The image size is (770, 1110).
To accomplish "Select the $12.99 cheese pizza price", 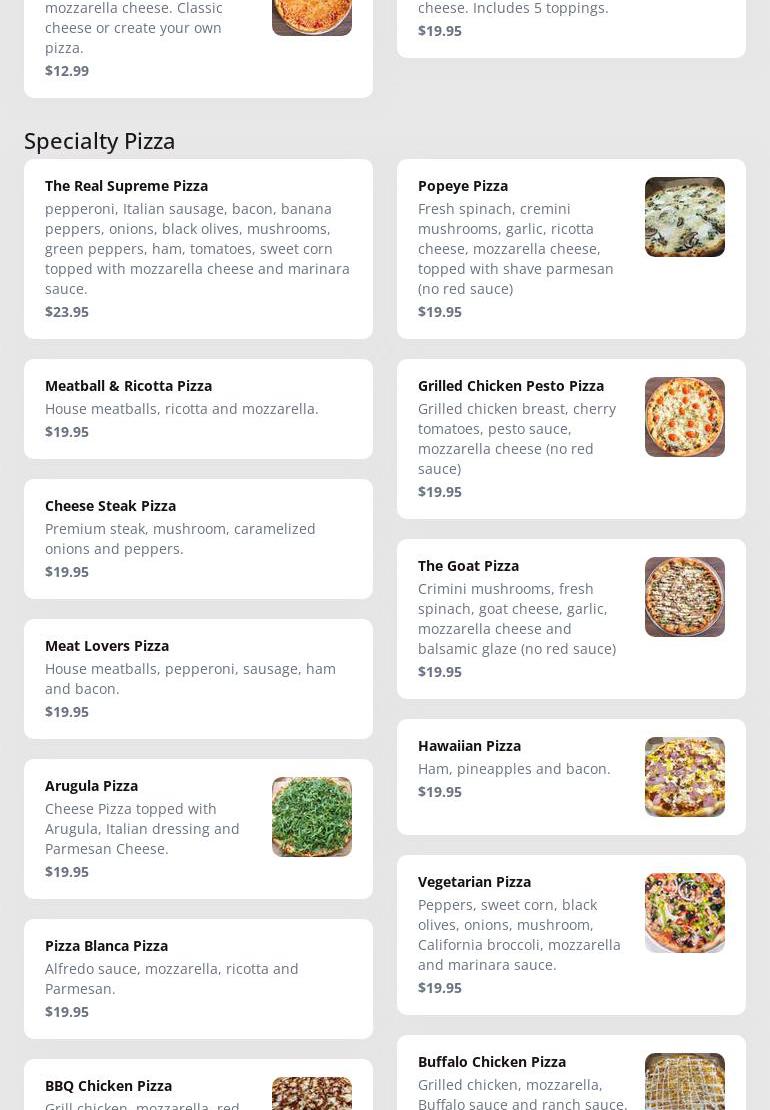I will point(67,71).
